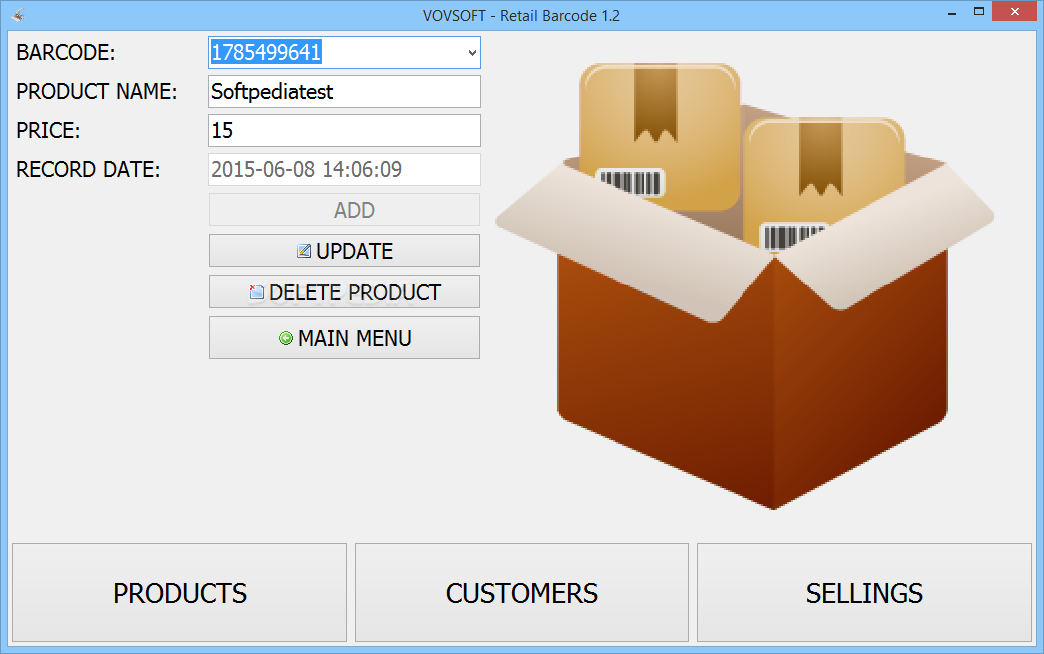This screenshot has width=1044, height=654.
Task: Click the BARCODE: label
Action: coord(66,53)
